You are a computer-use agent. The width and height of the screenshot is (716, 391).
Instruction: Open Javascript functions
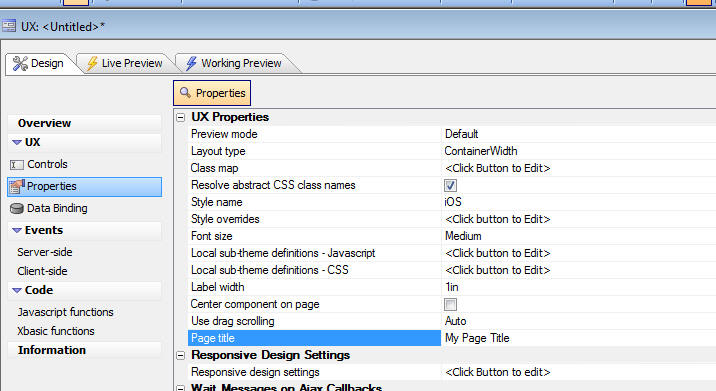click(x=65, y=312)
